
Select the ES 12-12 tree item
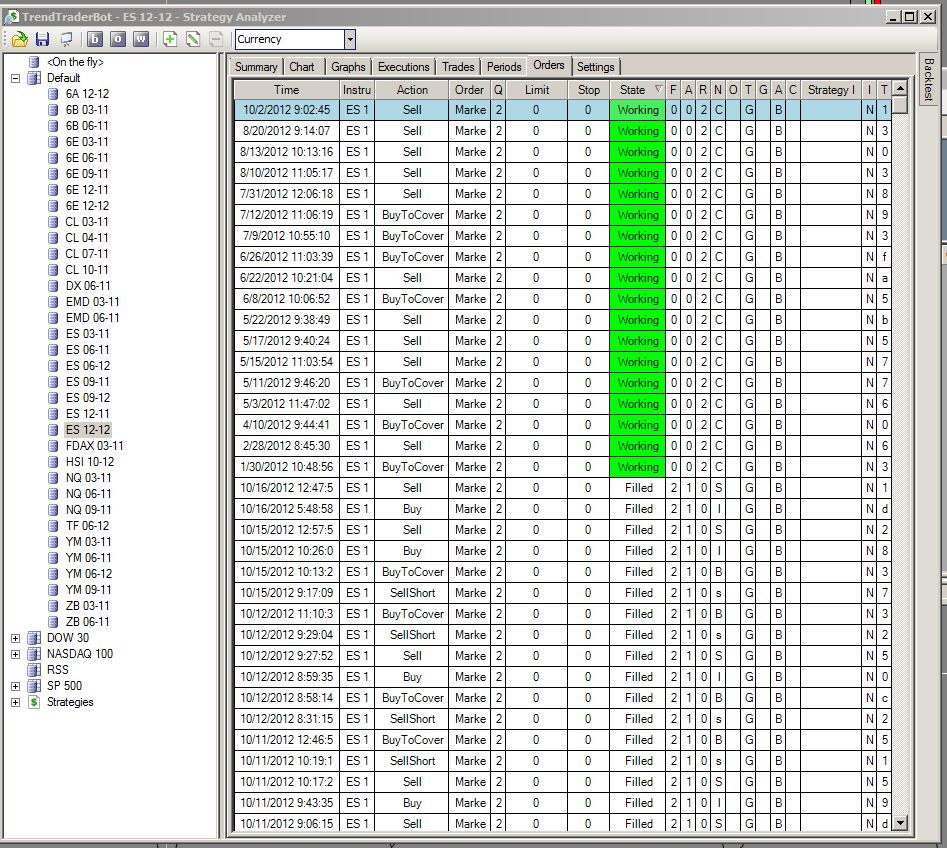tap(88, 429)
